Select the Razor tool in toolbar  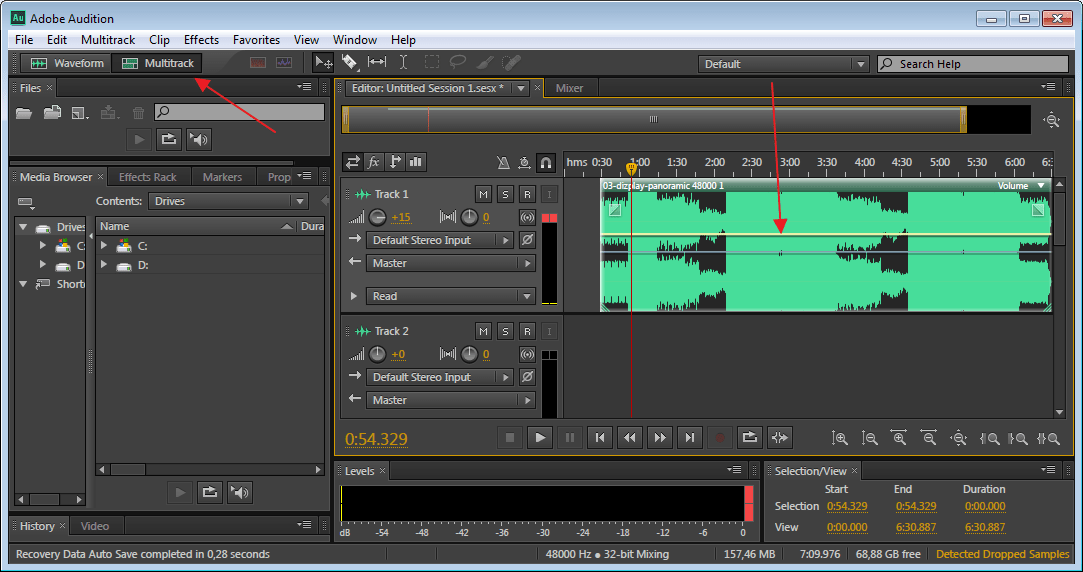tap(349, 62)
